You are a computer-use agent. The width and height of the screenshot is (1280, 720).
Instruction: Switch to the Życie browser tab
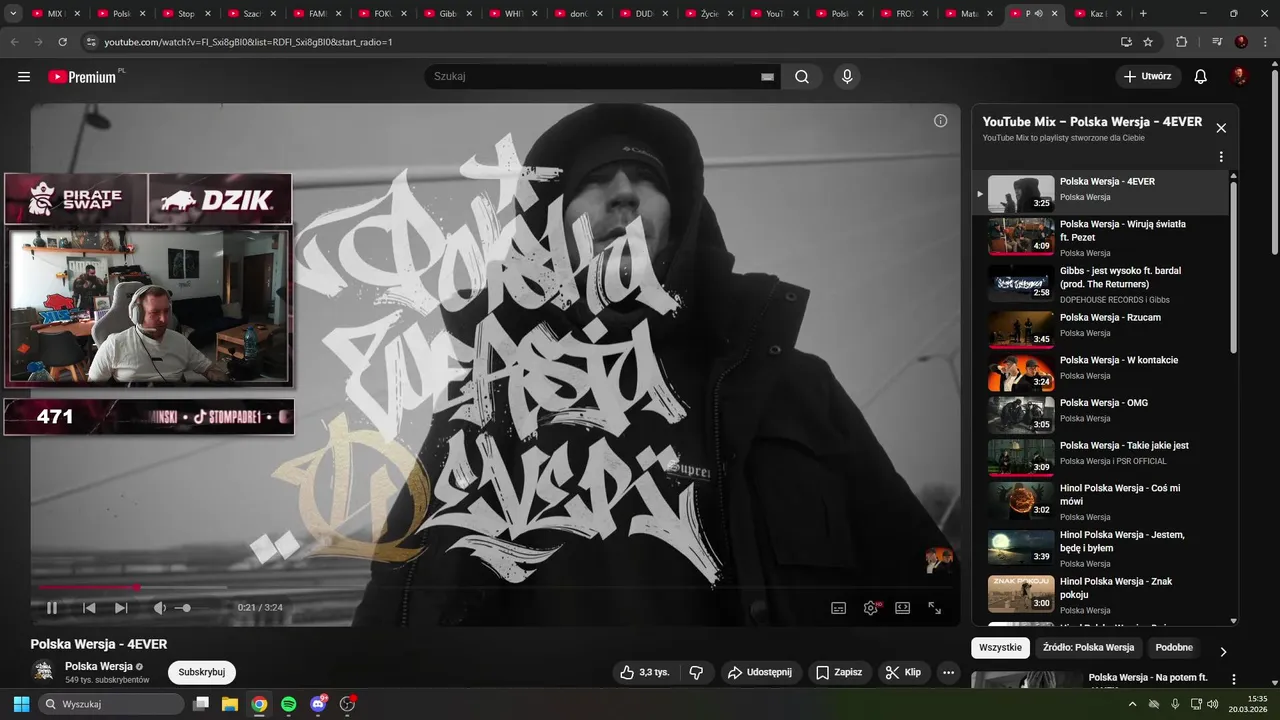[x=710, y=14]
